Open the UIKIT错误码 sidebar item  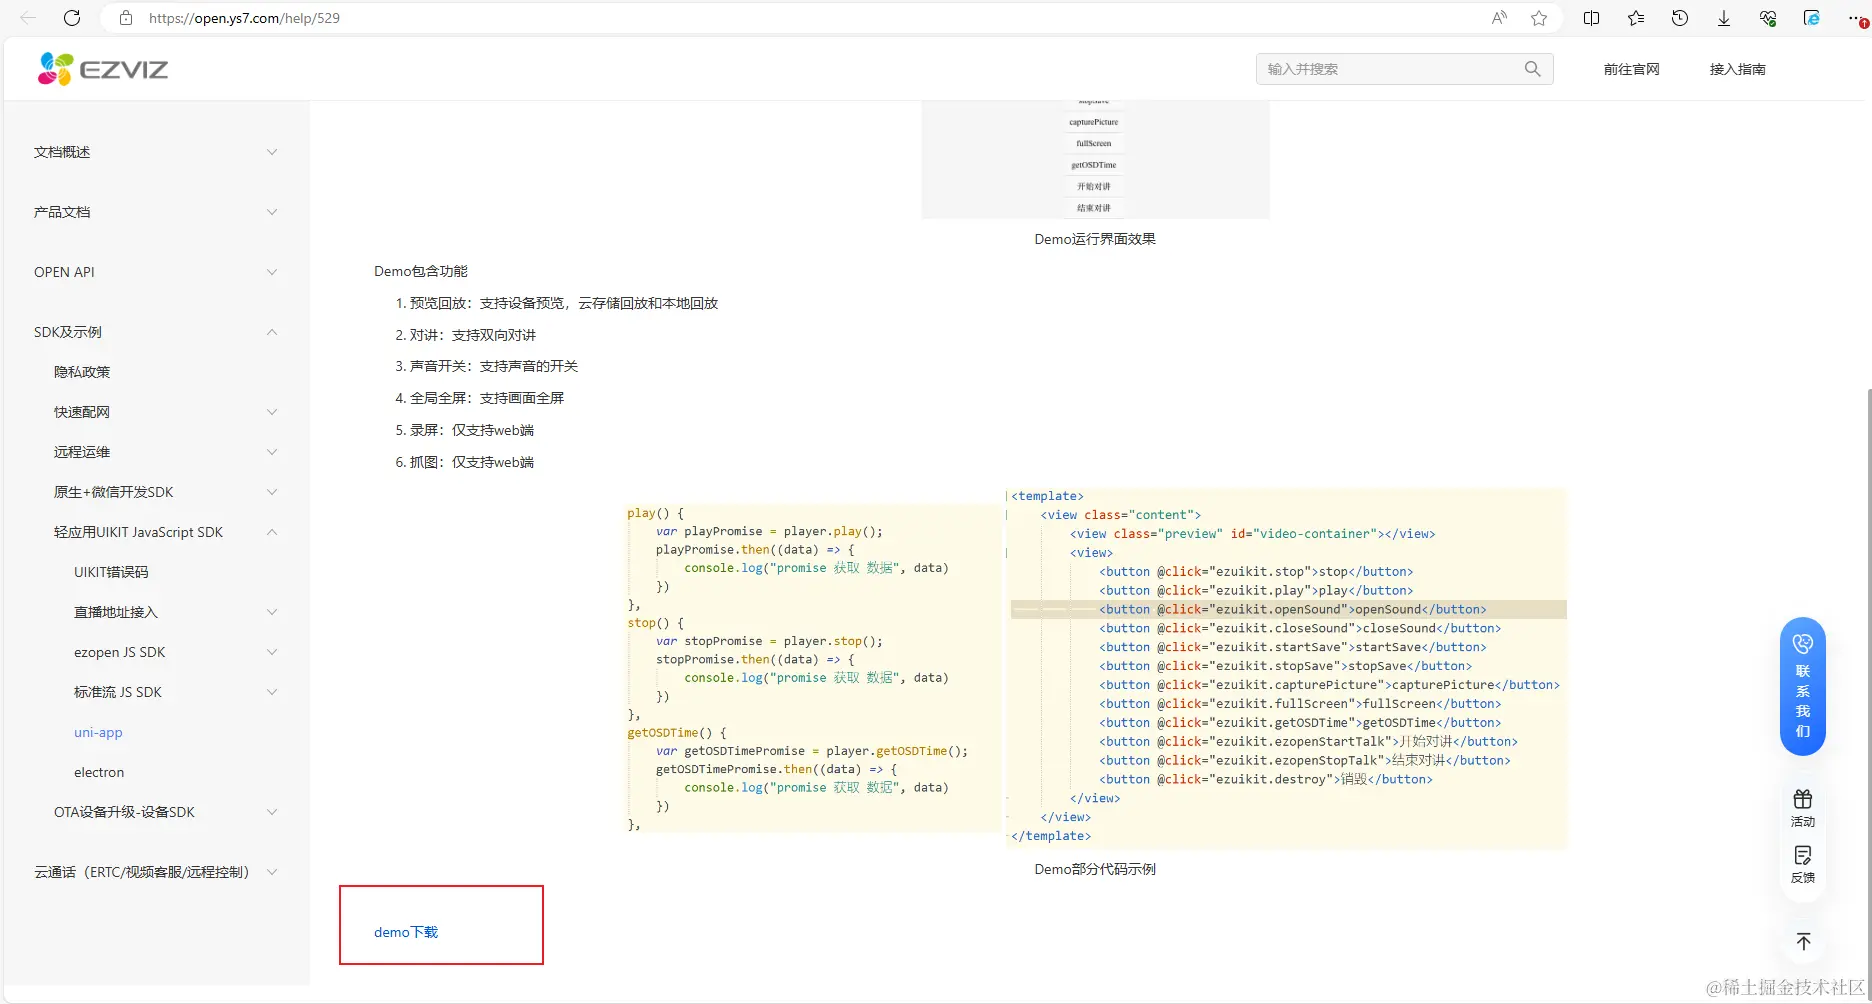point(111,572)
